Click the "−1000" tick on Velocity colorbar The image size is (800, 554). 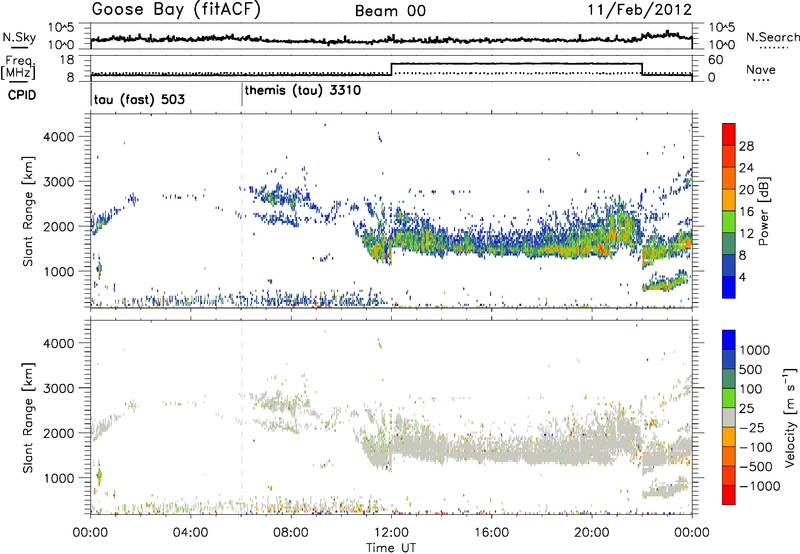click(x=760, y=486)
